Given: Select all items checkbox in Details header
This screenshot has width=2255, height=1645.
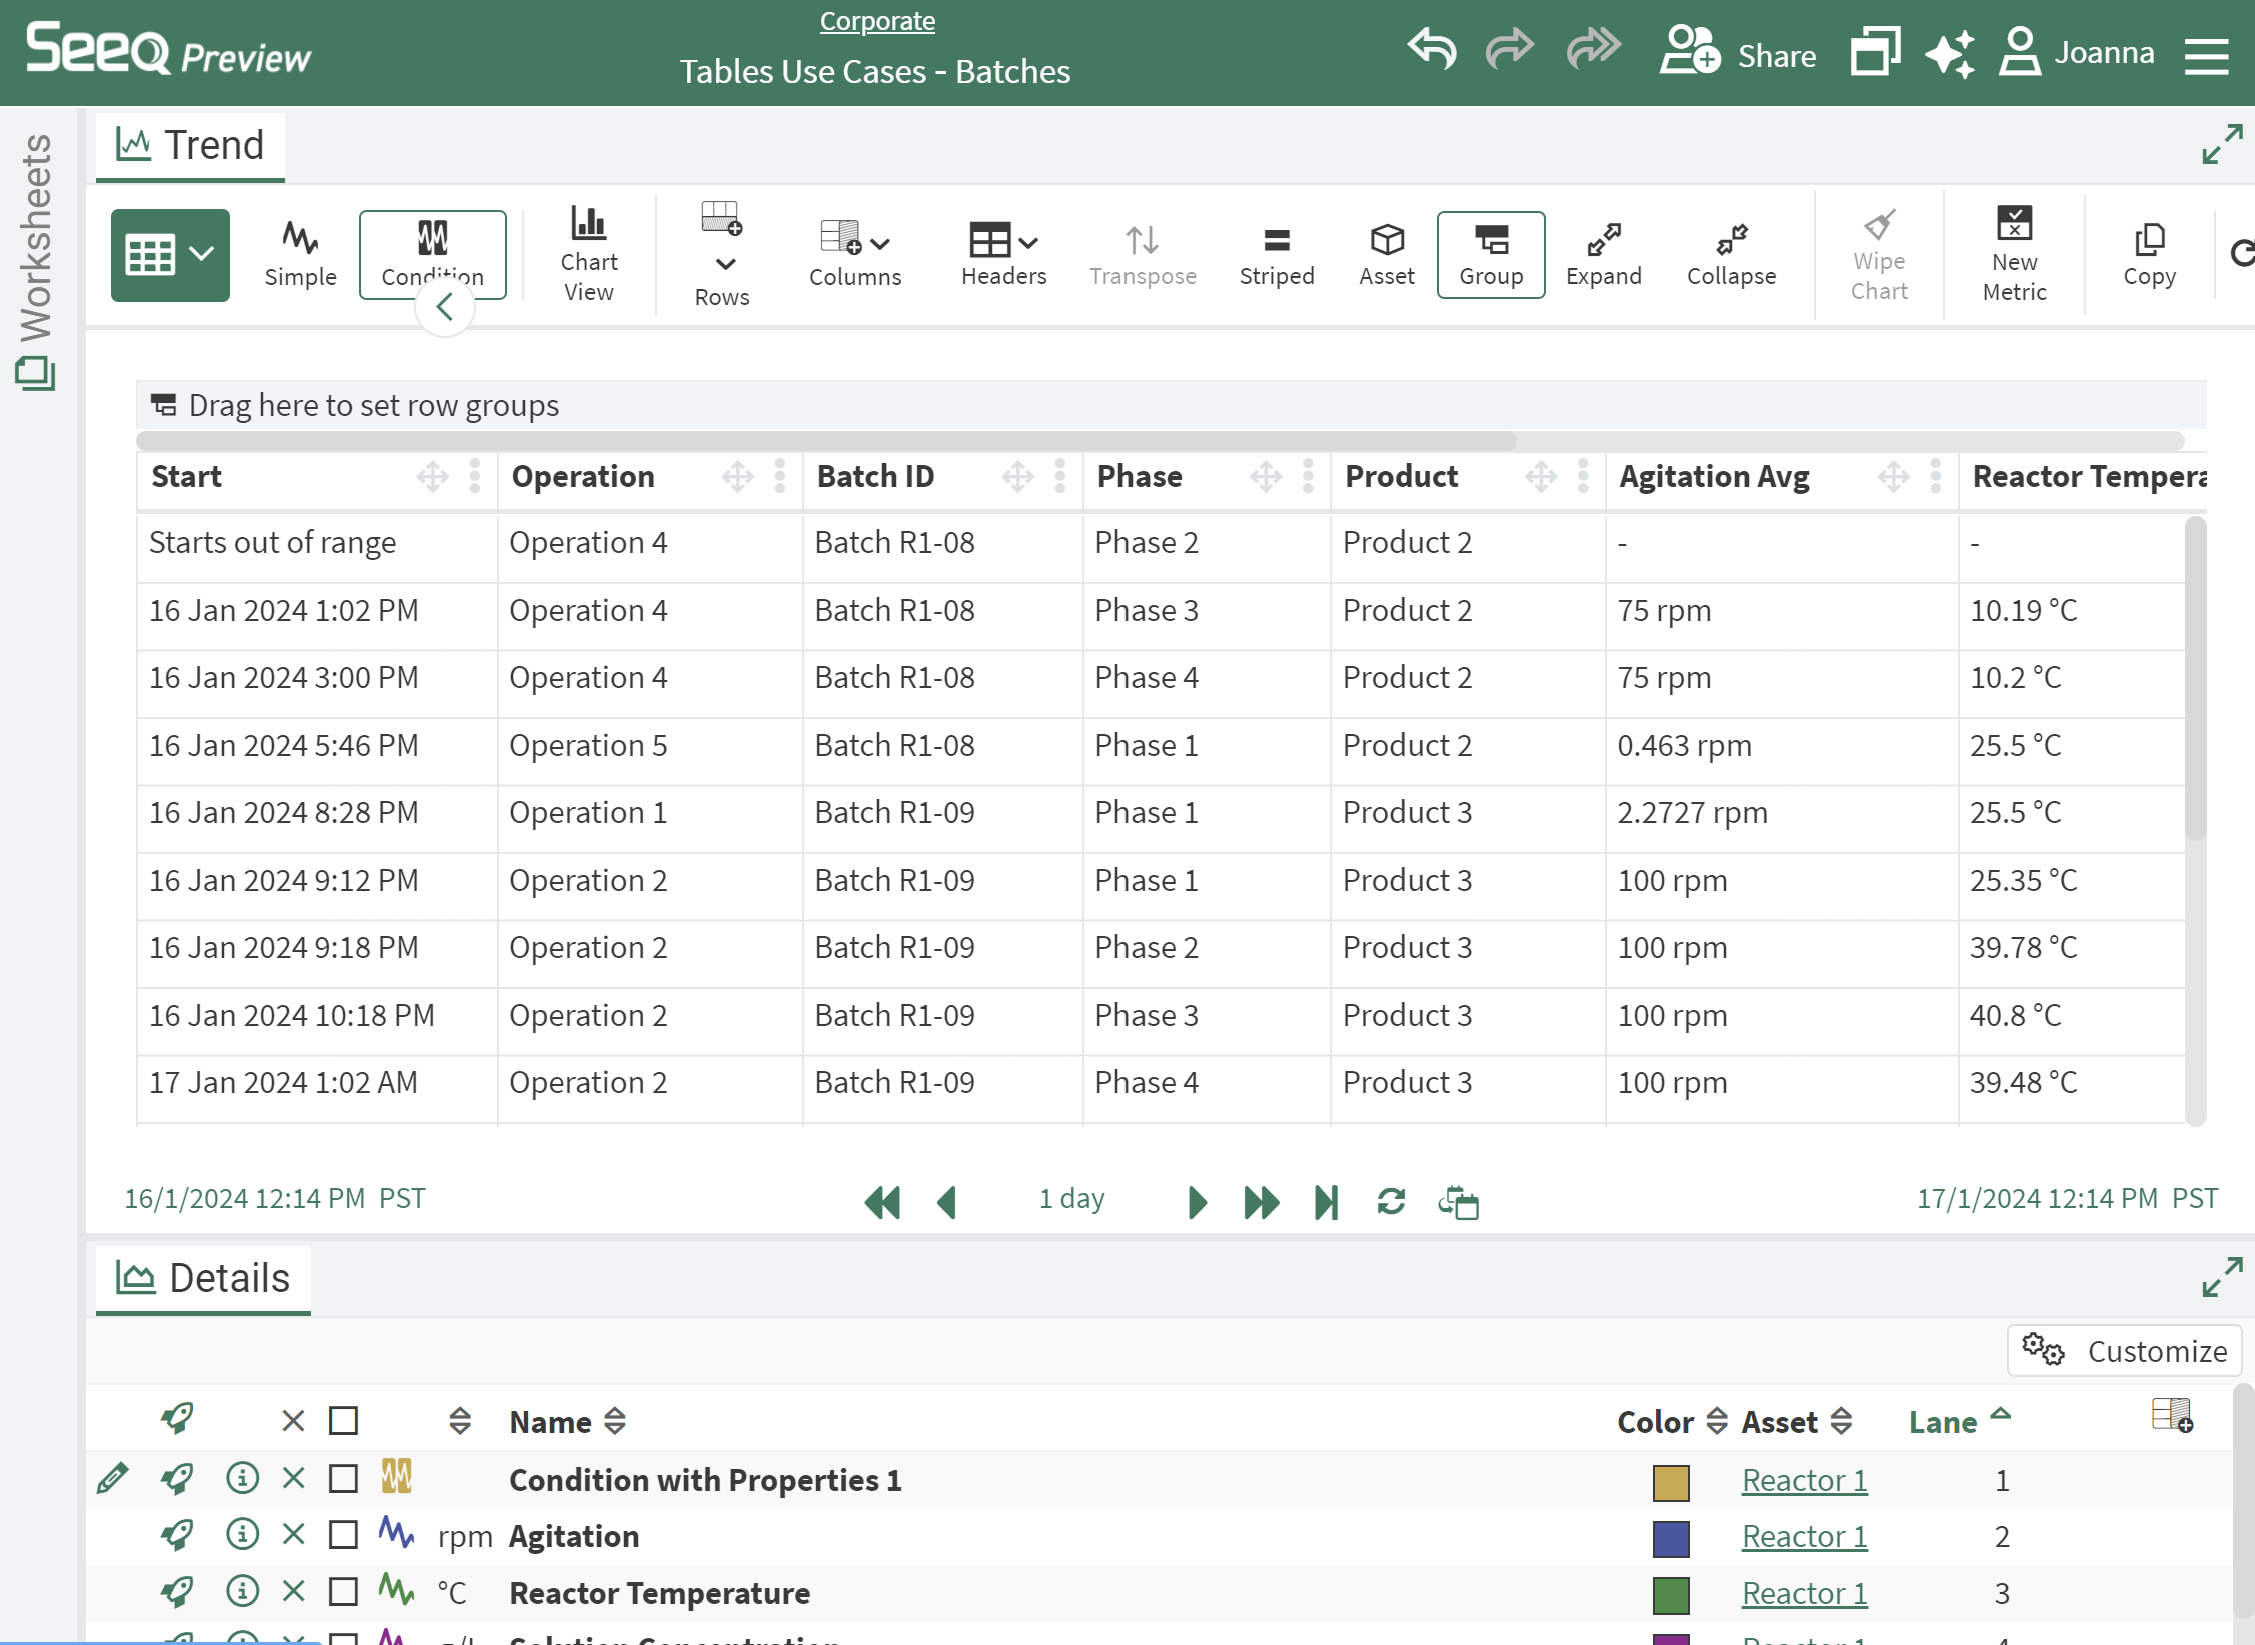Looking at the screenshot, I should click(343, 1421).
